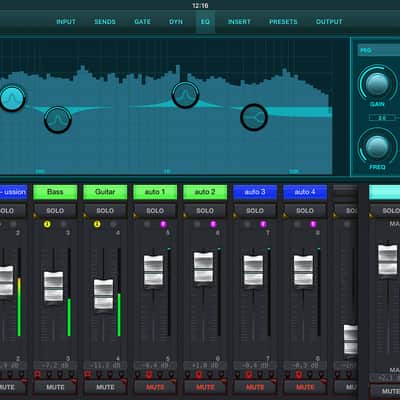The width and height of the screenshot is (400, 400).
Task: Click the auto 1 channel fader cap
Action: pos(154,270)
